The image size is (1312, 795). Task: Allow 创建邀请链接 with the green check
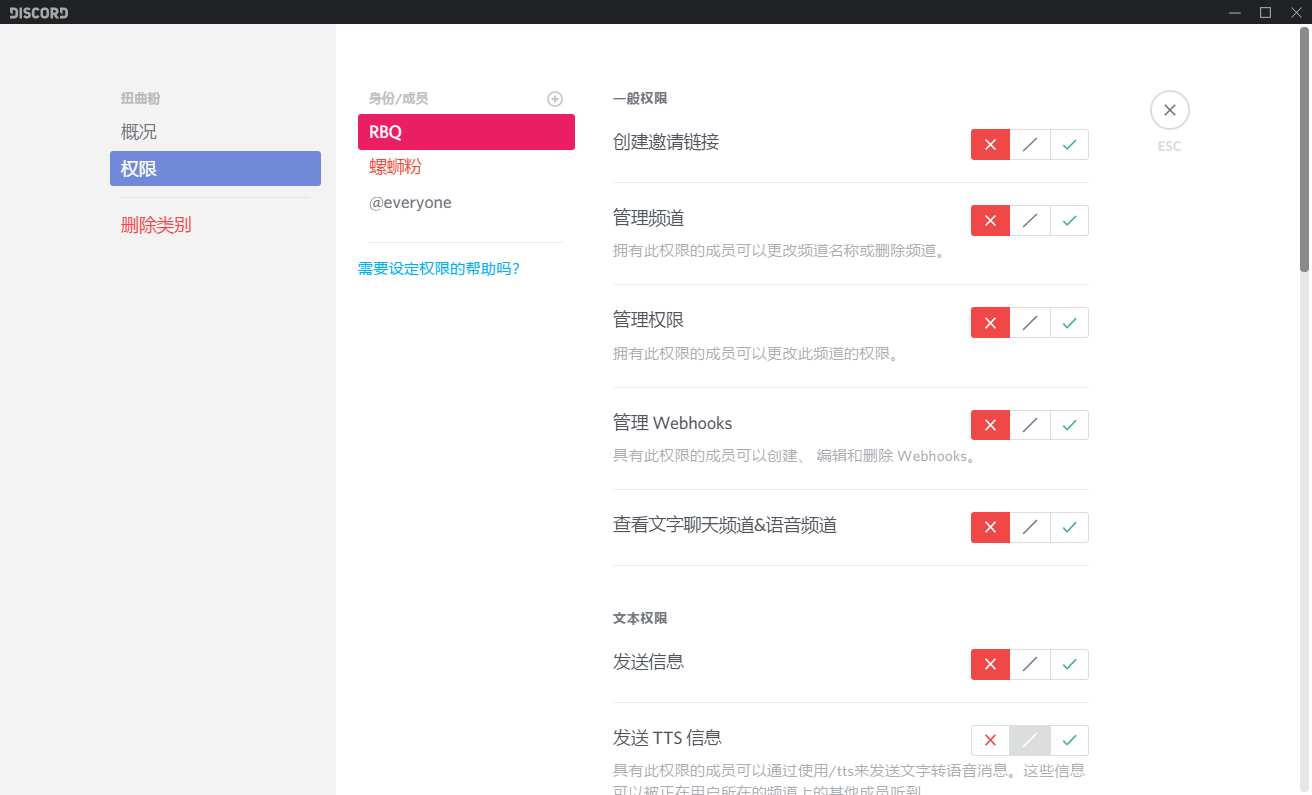point(1069,145)
